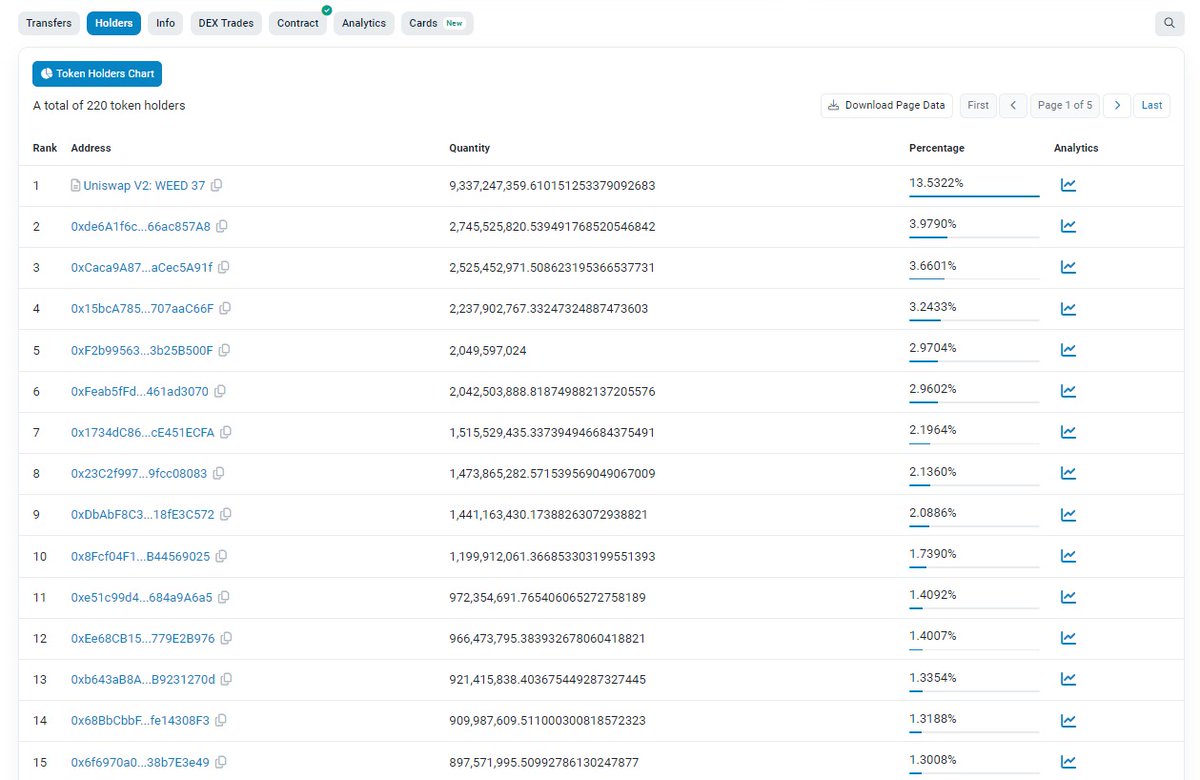This screenshot has height=780, width=1200.
Task: Open holder address 0xCaca9A87...aCec5A91f
Action: pyautogui.click(x=142, y=267)
